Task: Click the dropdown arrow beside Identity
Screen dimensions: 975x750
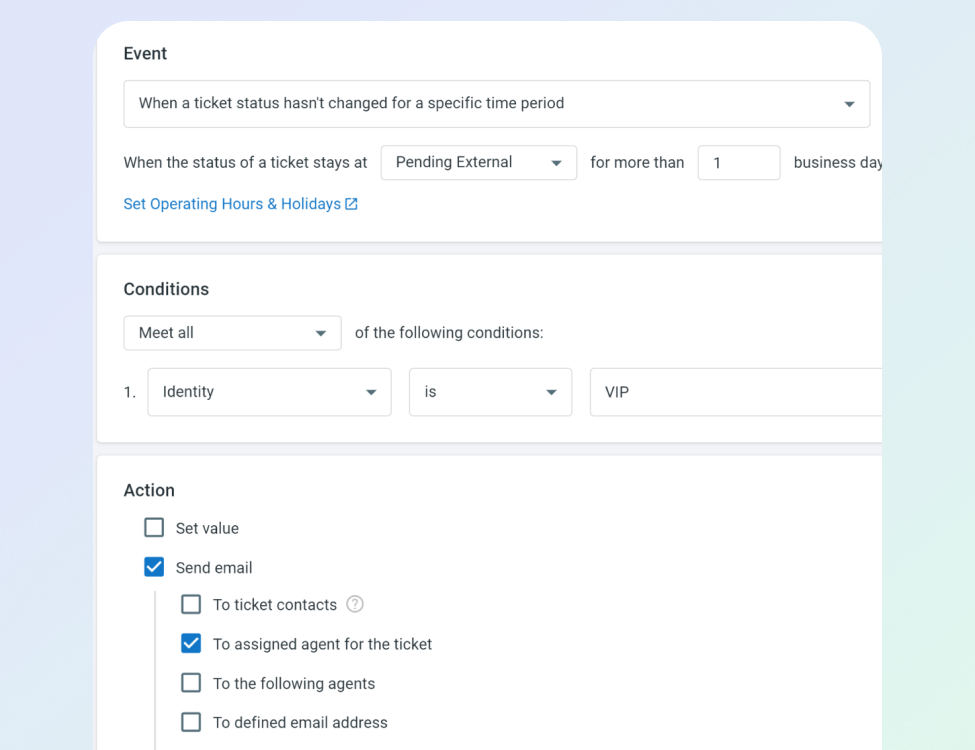Action: click(370, 392)
